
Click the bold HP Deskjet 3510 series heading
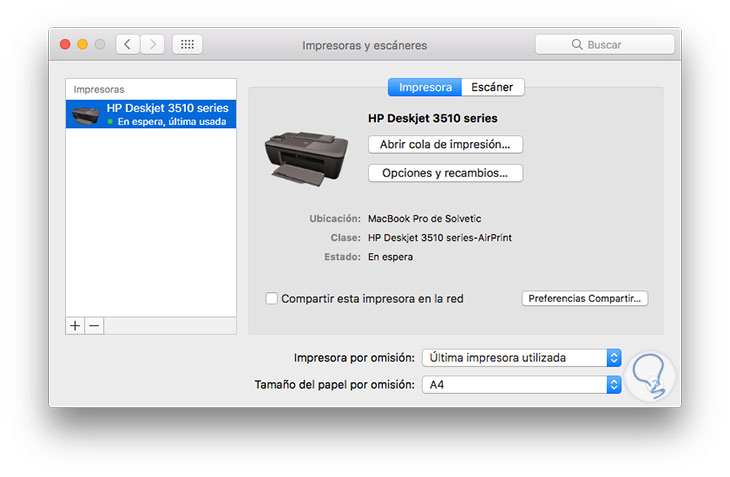coord(433,118)
